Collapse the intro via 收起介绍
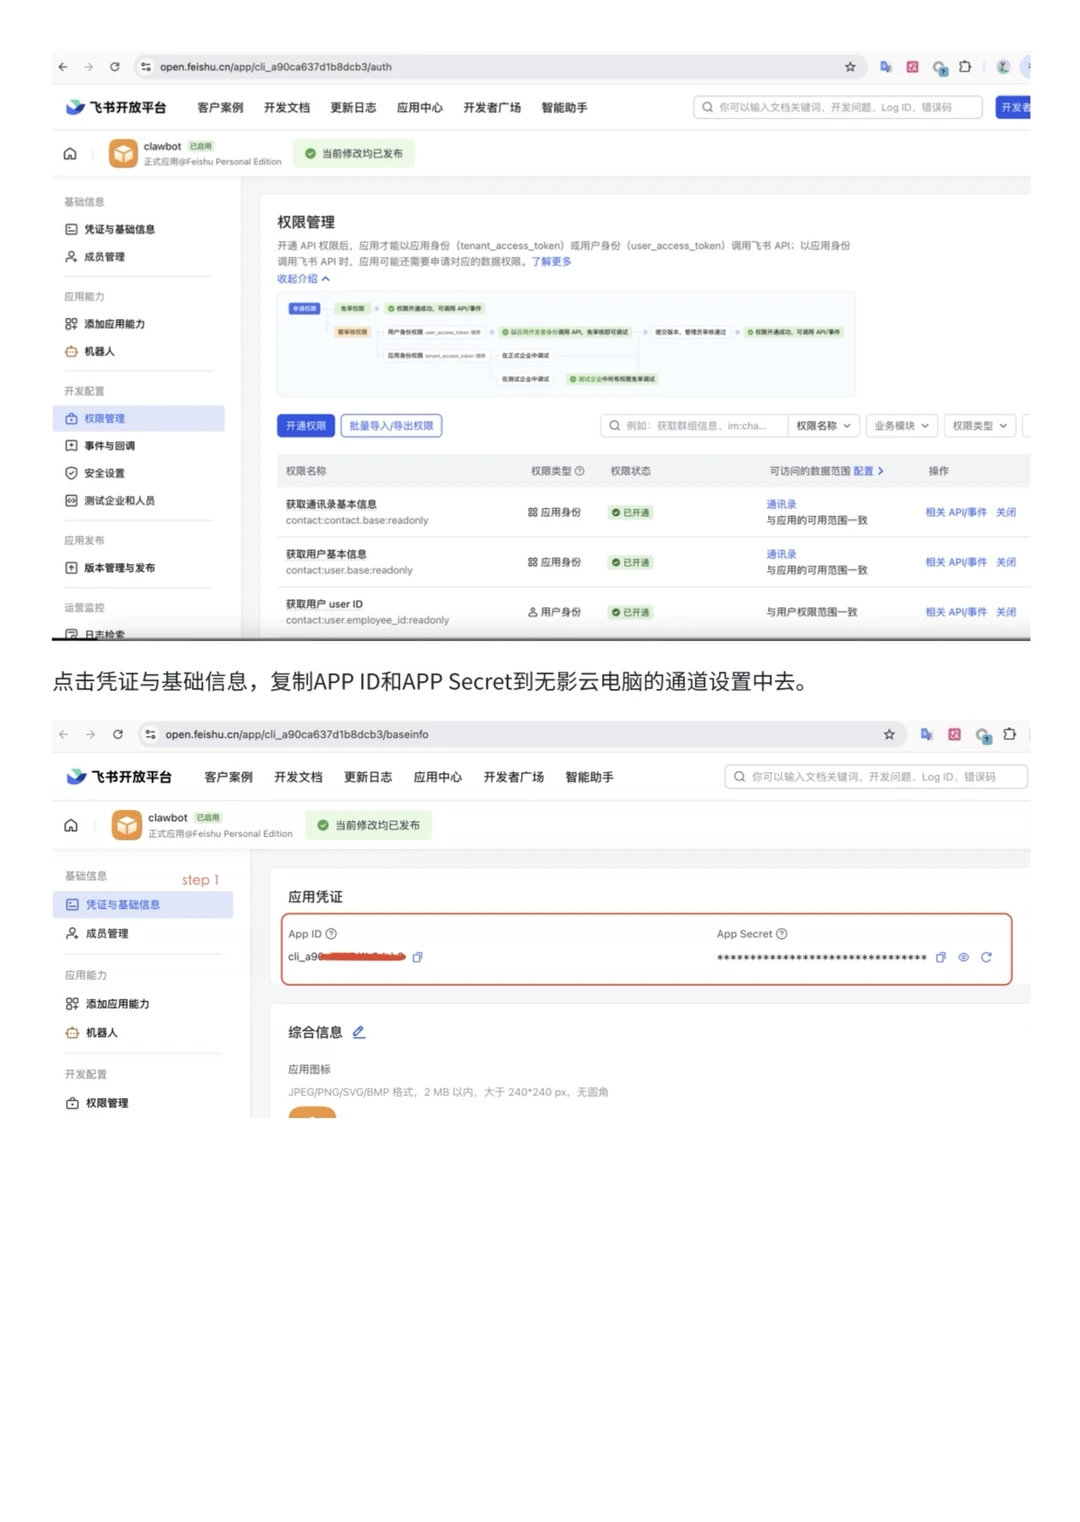 click(x=303, y=279)
